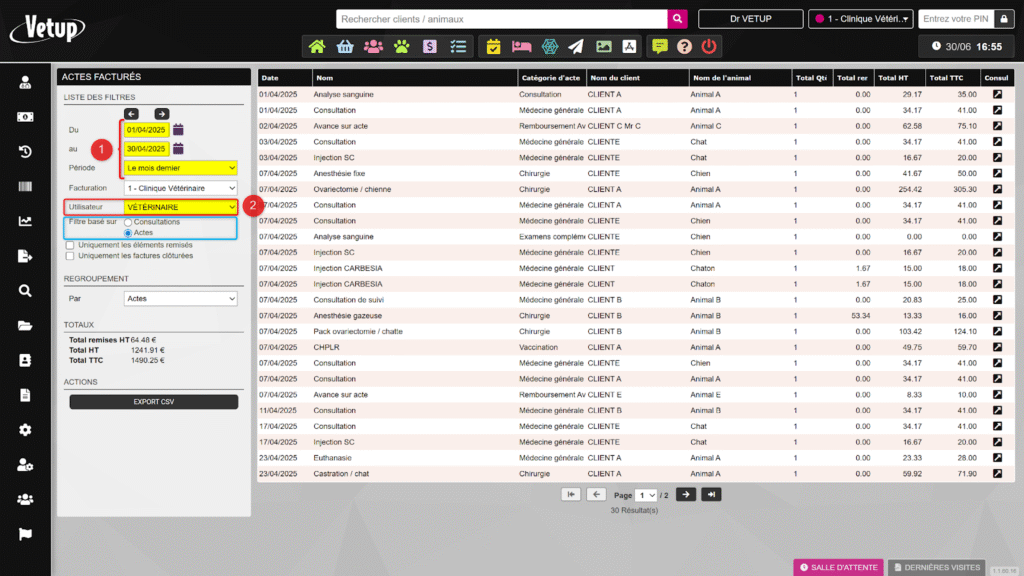Sort by 'Catégorie d'acte' column header
The width and height of the screenshot is (1024, 576).
tap(548, 78)
